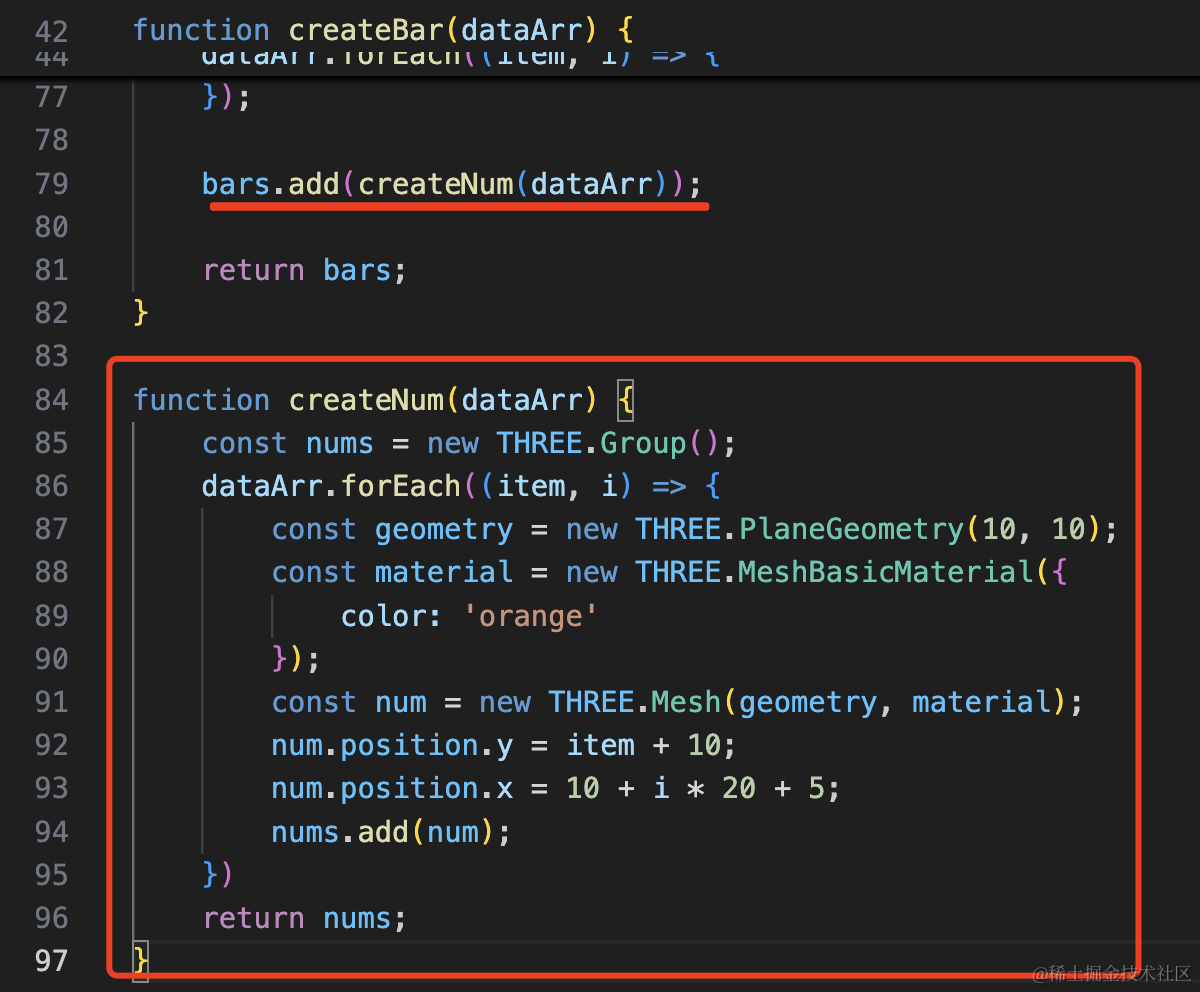The width and height of the screenshot is (1200, 992).
Task: Click 'THREE.Mesh' on line 91
Action: click(x=635, y=702)
